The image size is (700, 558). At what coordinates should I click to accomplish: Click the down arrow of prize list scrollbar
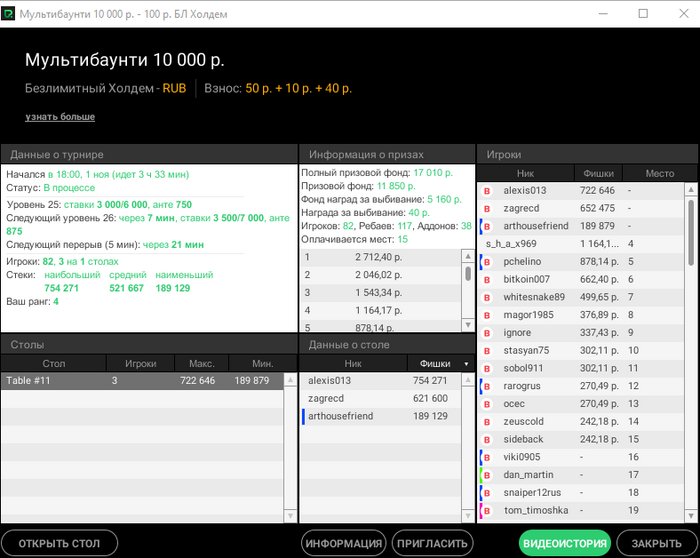click(468, 325)
